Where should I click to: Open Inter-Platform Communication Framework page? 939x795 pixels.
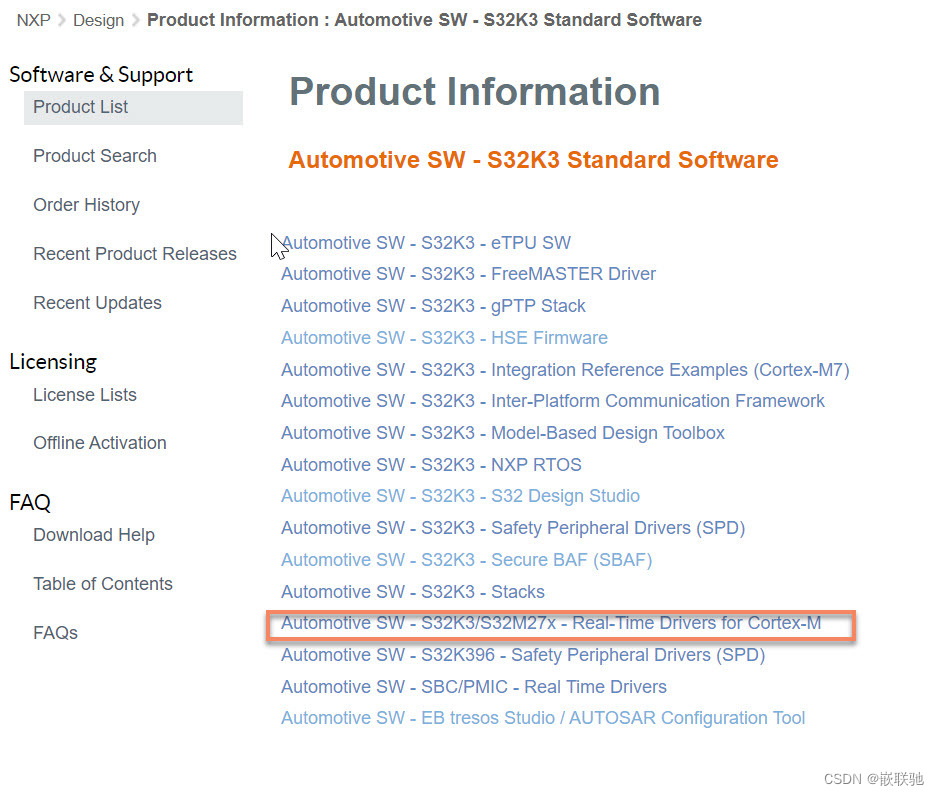point(552,401)
